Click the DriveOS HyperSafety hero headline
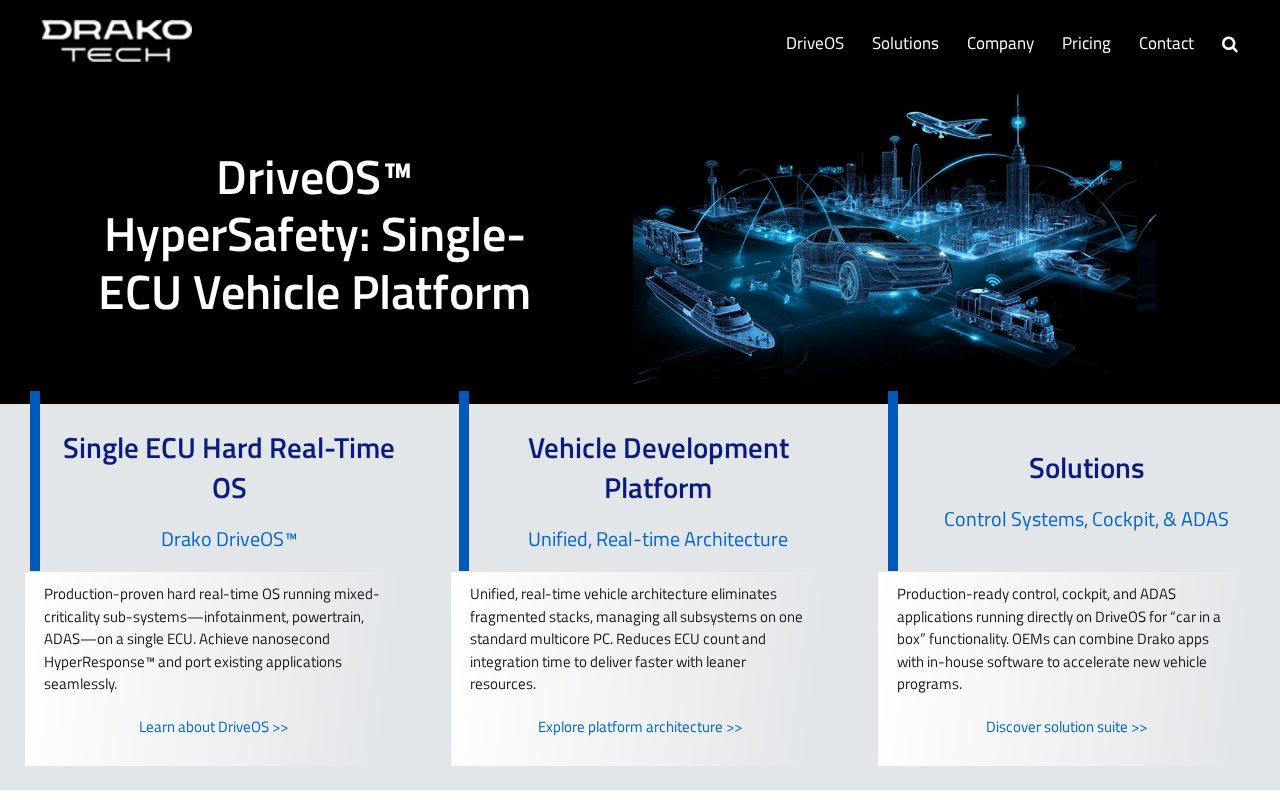Viewport: 1280px width, 800px height. pos(315,235)
